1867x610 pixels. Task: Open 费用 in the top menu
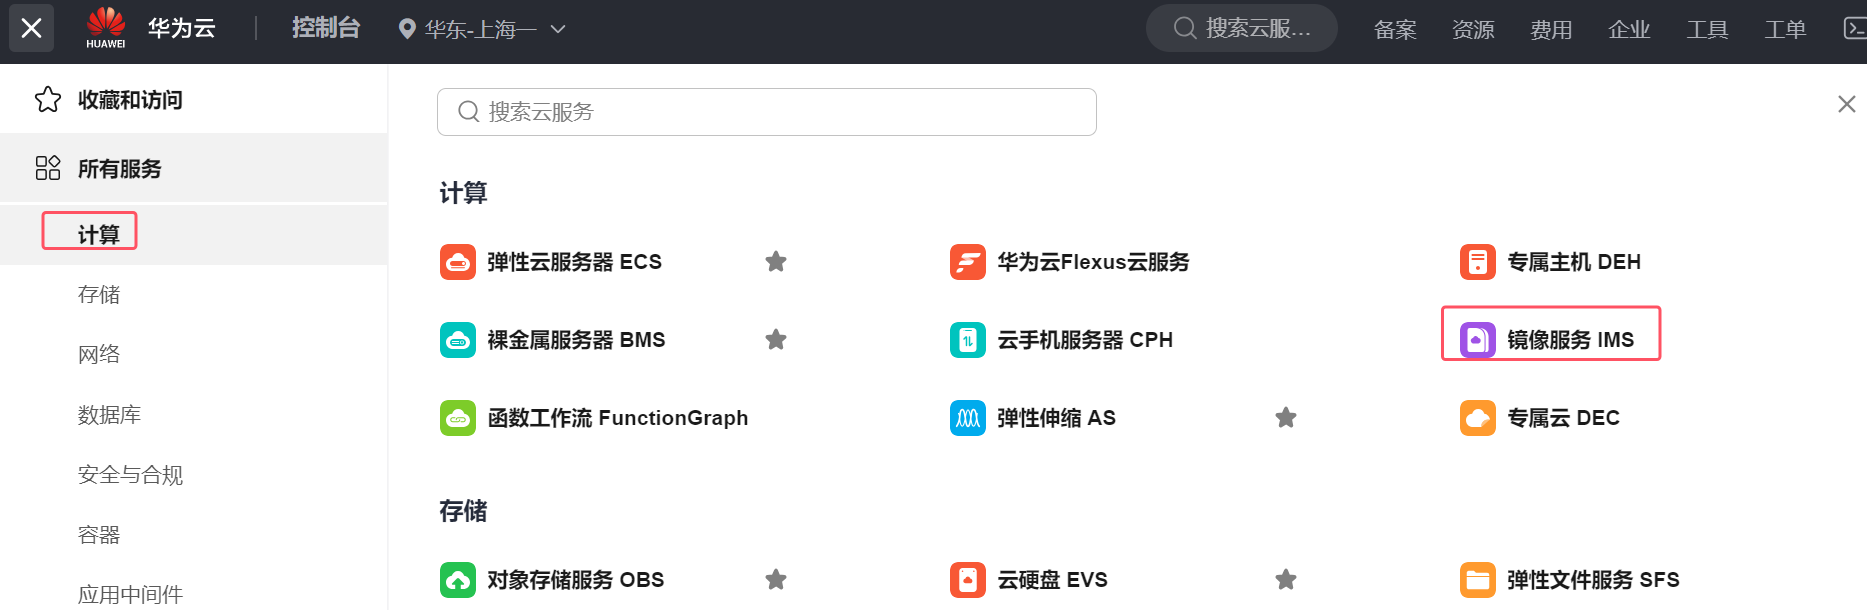point(1551,29)
